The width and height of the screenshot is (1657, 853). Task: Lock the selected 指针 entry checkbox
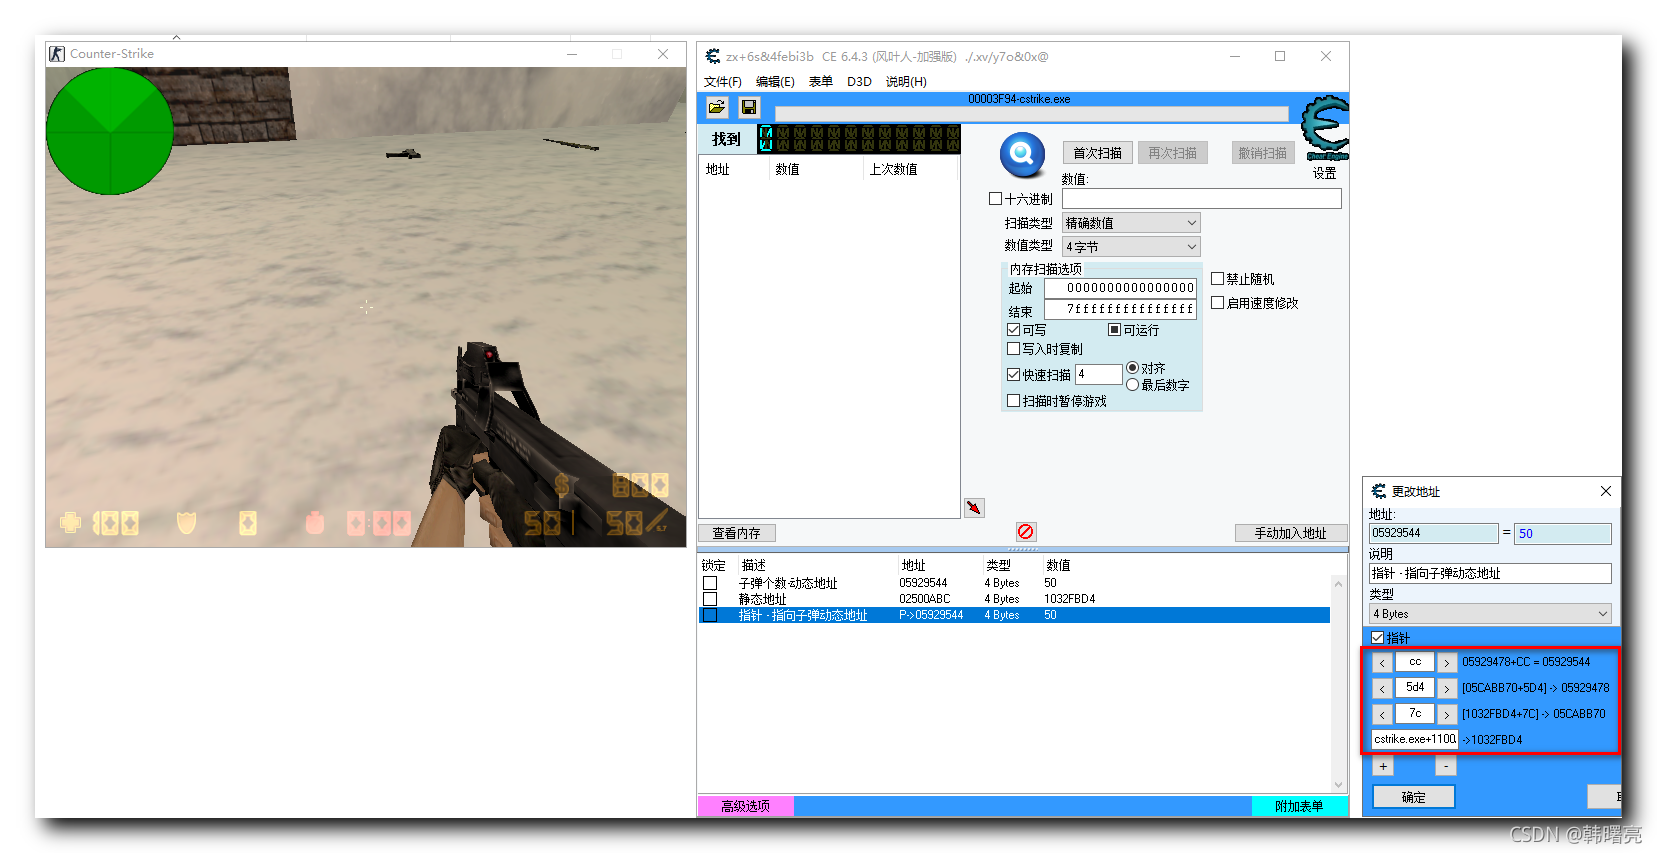[x=710, y=615]
